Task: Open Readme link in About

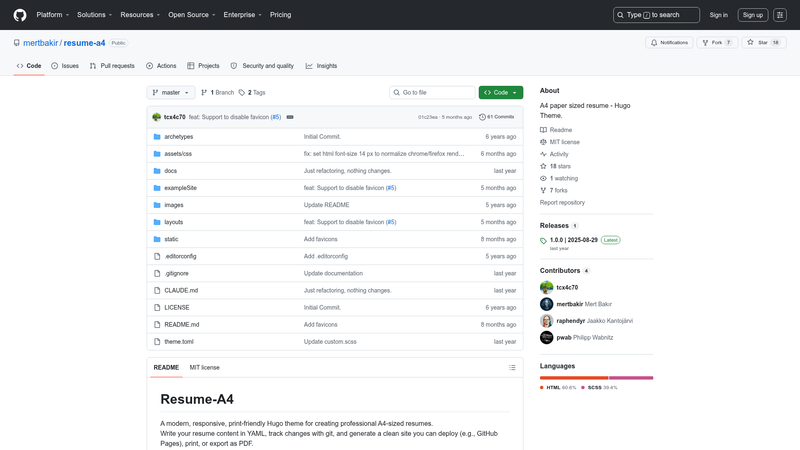Action: (556, 130)
